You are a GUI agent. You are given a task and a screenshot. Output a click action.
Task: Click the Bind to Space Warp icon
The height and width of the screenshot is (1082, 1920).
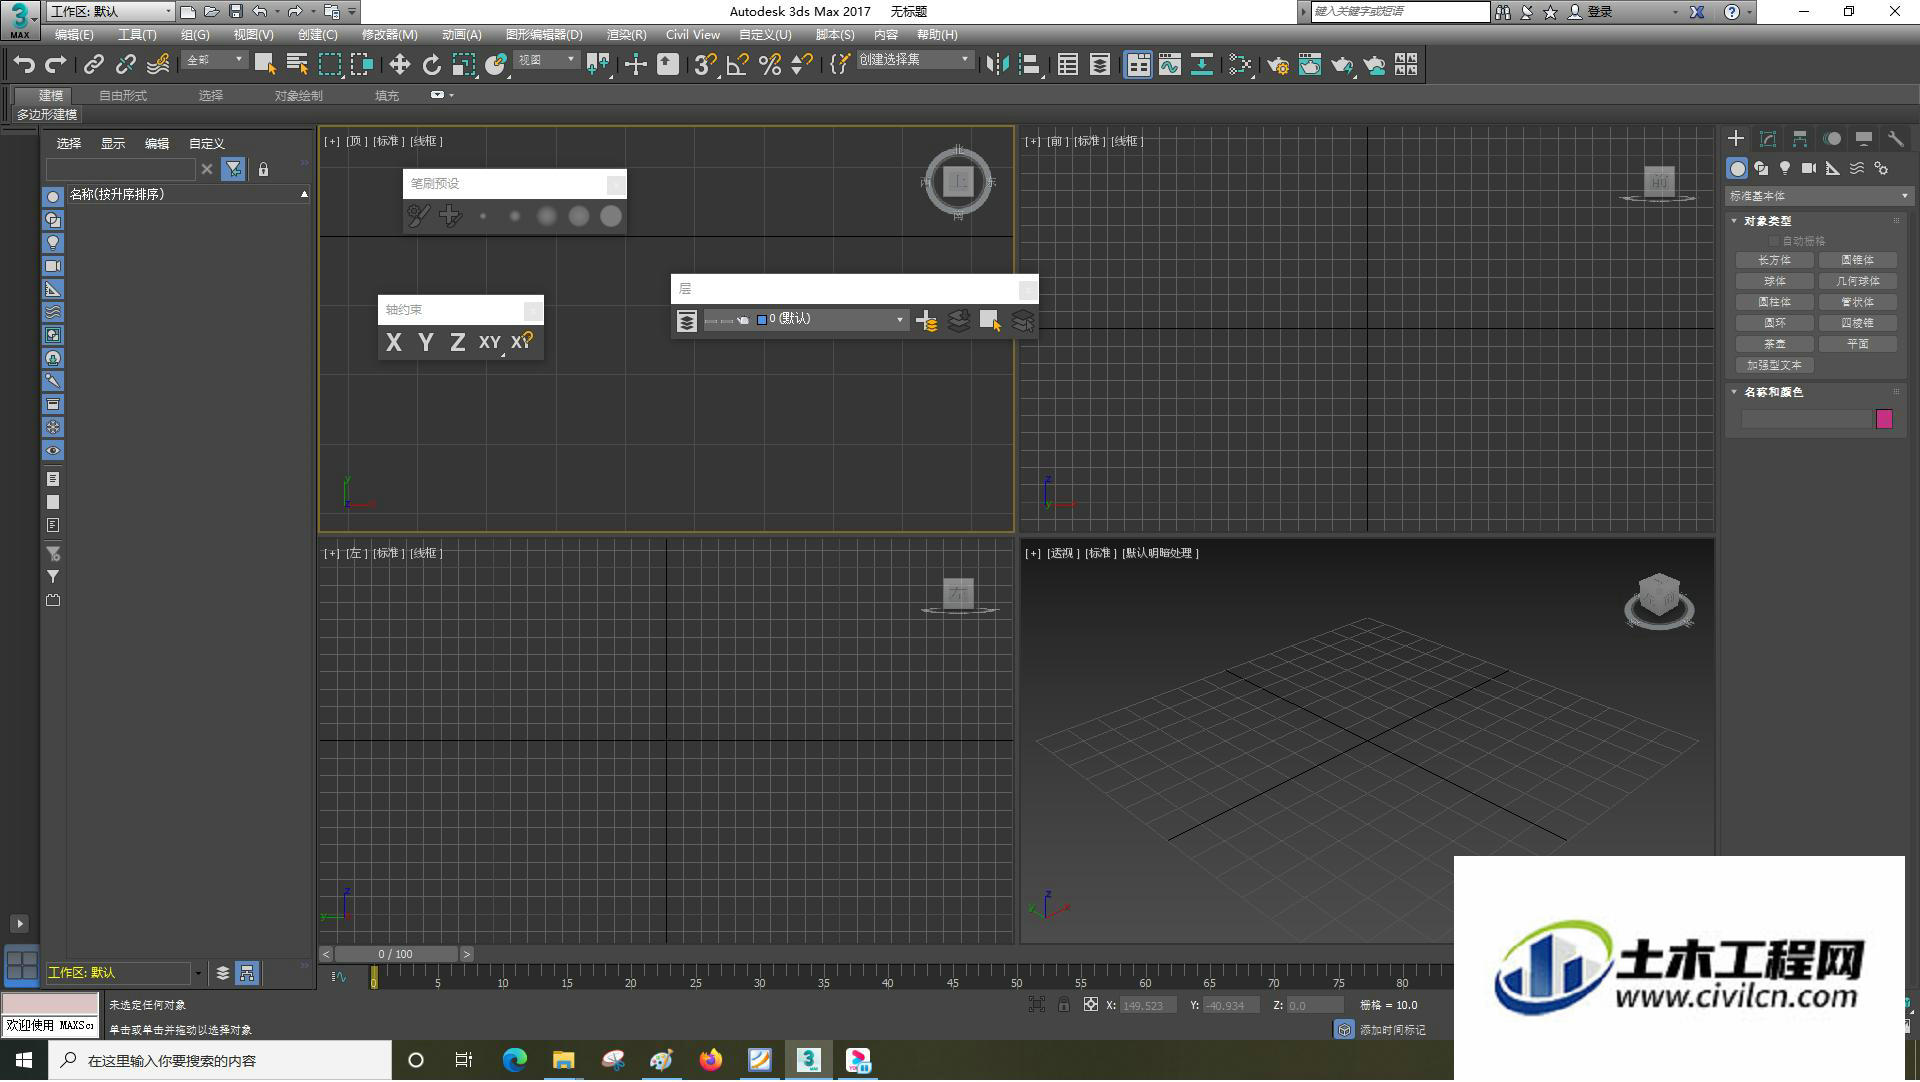[x=158, y=65]
